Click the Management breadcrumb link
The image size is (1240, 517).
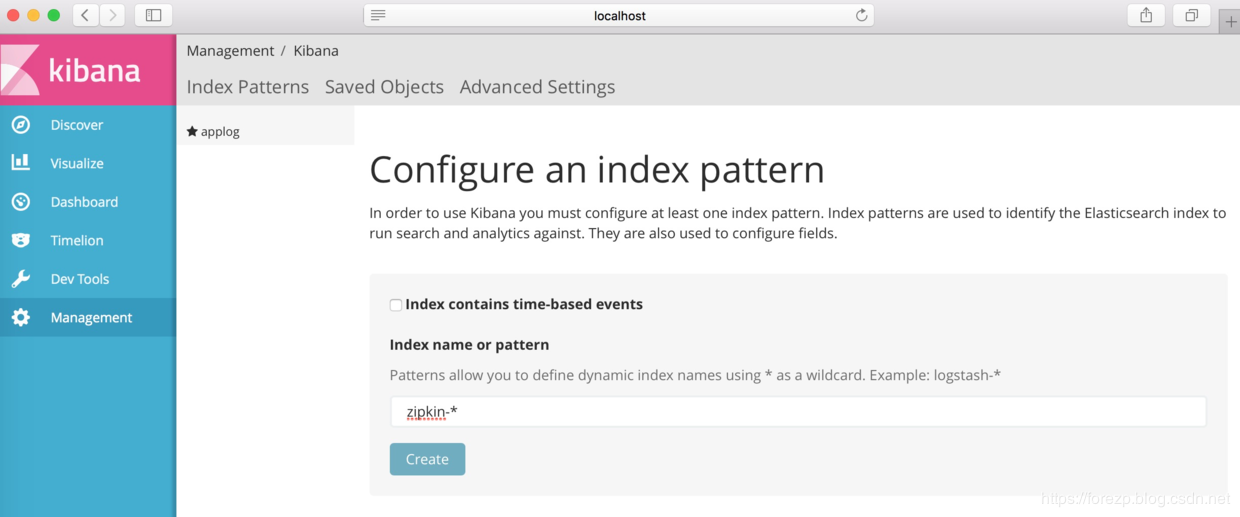pyautogui.click(x=230, y=51)
